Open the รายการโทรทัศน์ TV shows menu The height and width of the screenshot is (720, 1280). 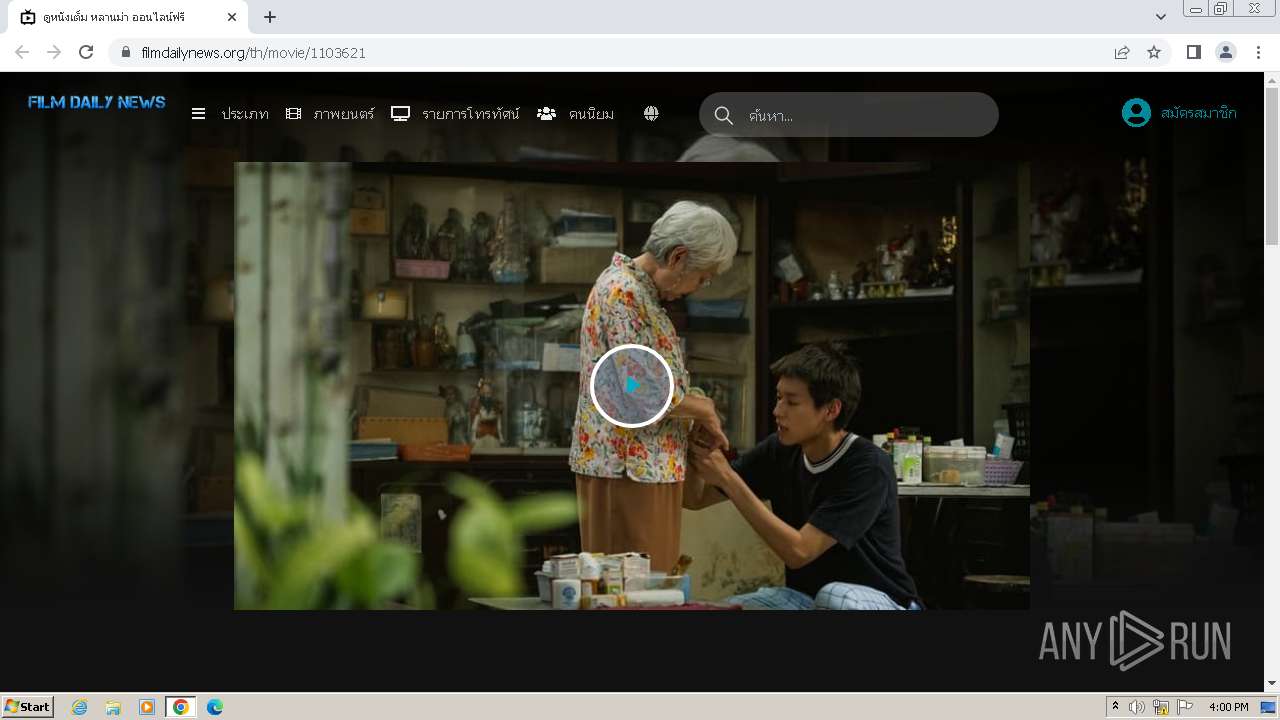pyautogui.click(x=455, y=114)
